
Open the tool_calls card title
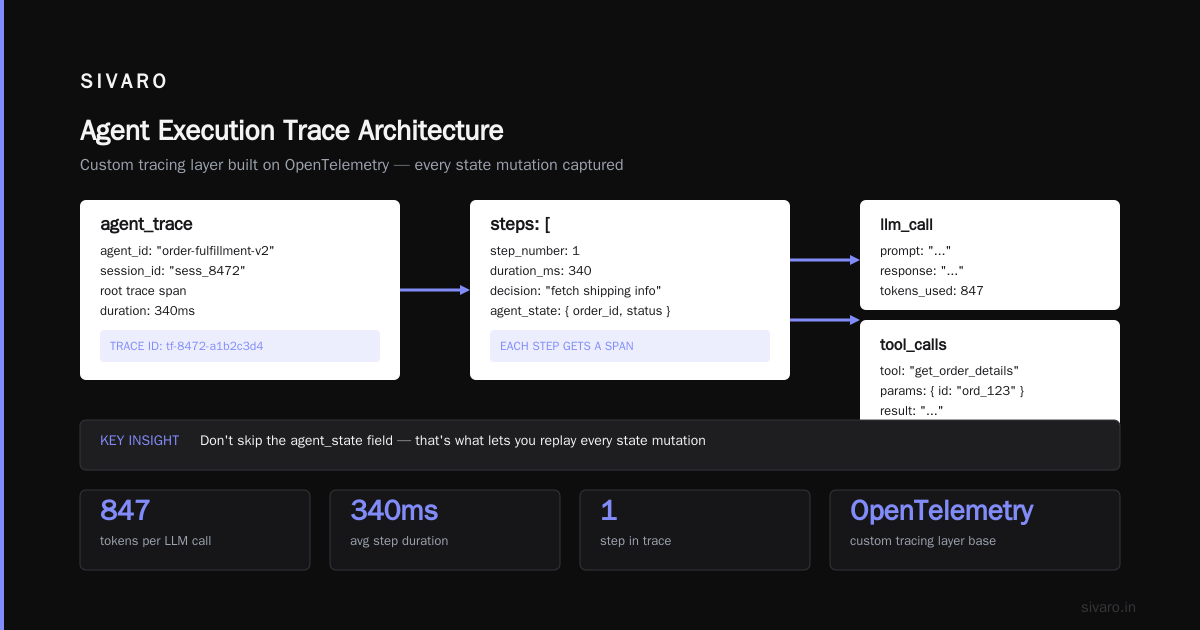pyautogui.click(x=913, y=344)
